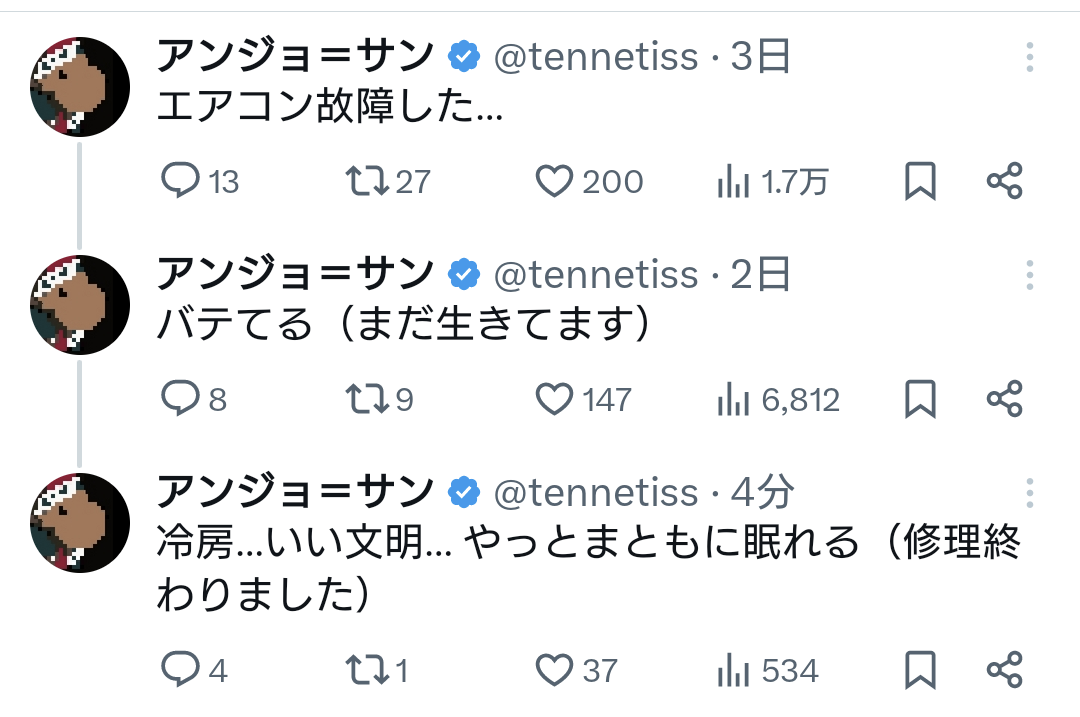
Task: Reply to the エアコン故障した tweet
Action: click(181, 181)
